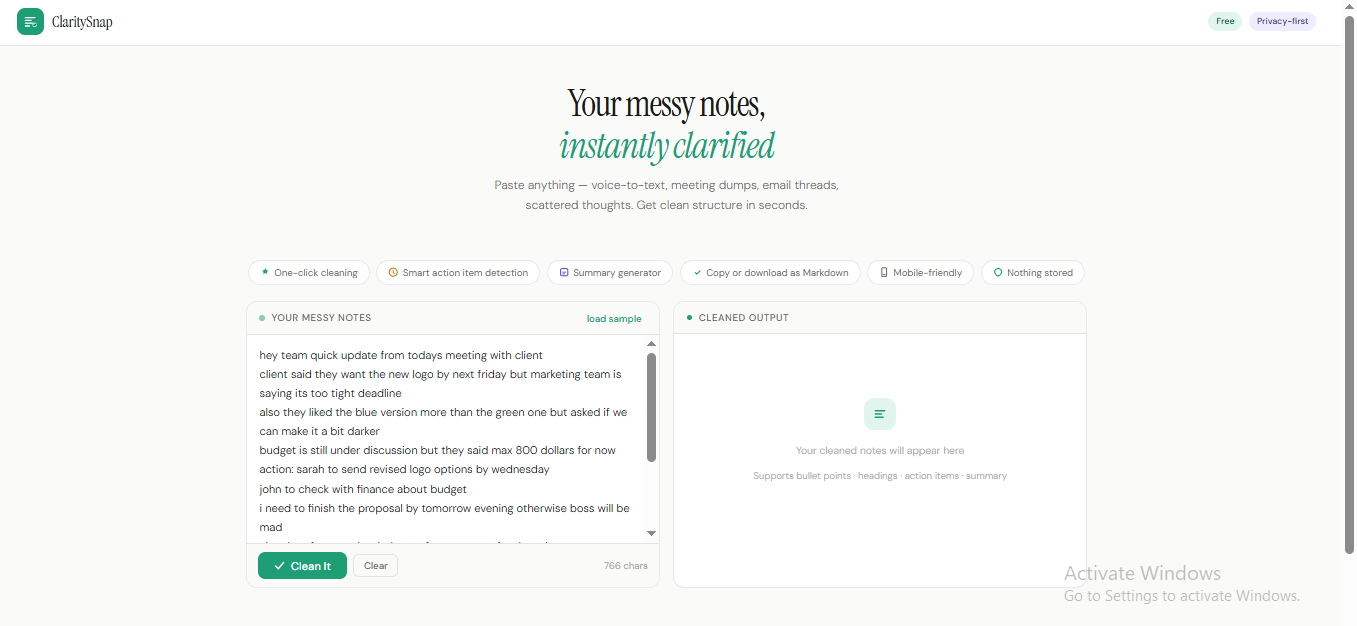1357x626 pixels.
Task: Click the clock icon on Smart action item detection
Action: pos(394,272)
